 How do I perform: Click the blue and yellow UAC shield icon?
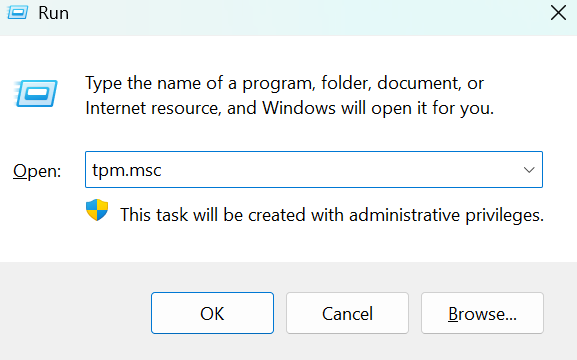97,210
